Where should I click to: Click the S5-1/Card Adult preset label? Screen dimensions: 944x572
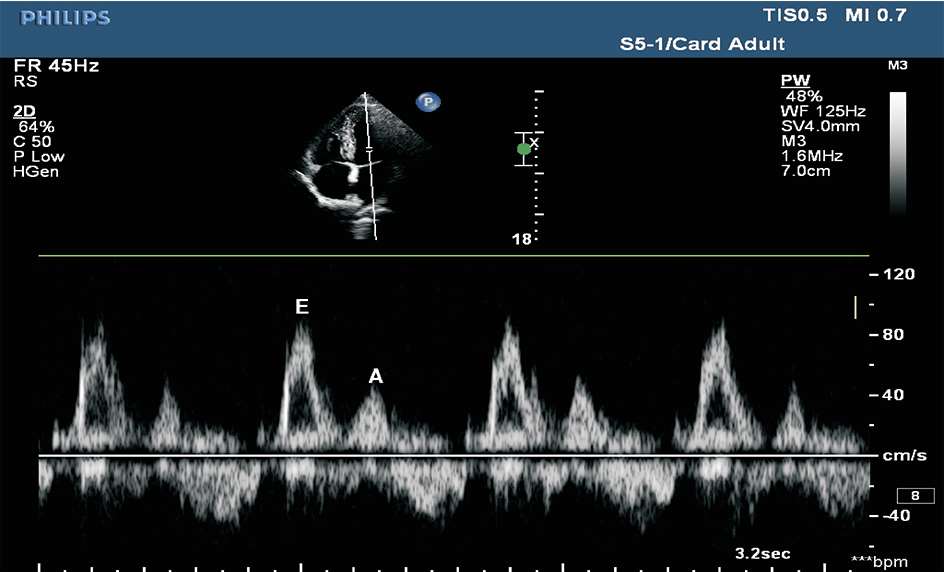point(702,44)
